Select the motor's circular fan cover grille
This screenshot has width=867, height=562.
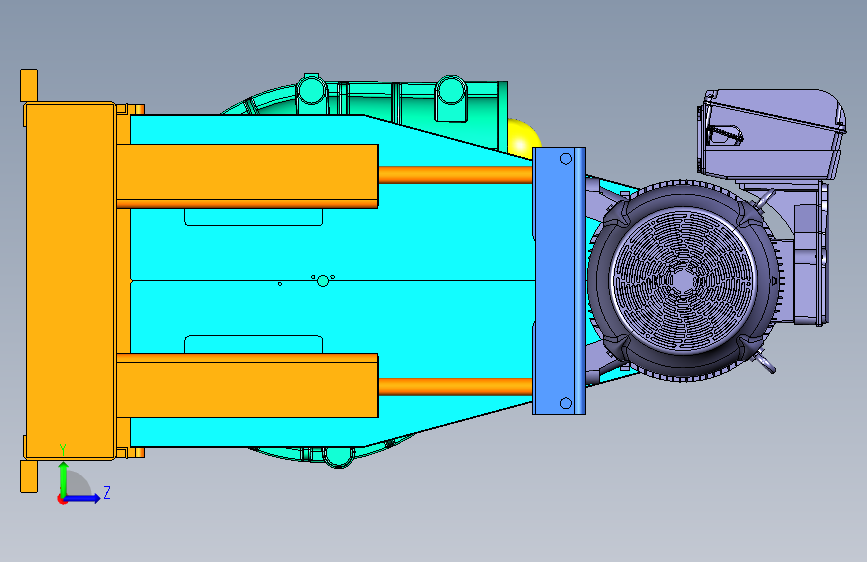point(683,282)
